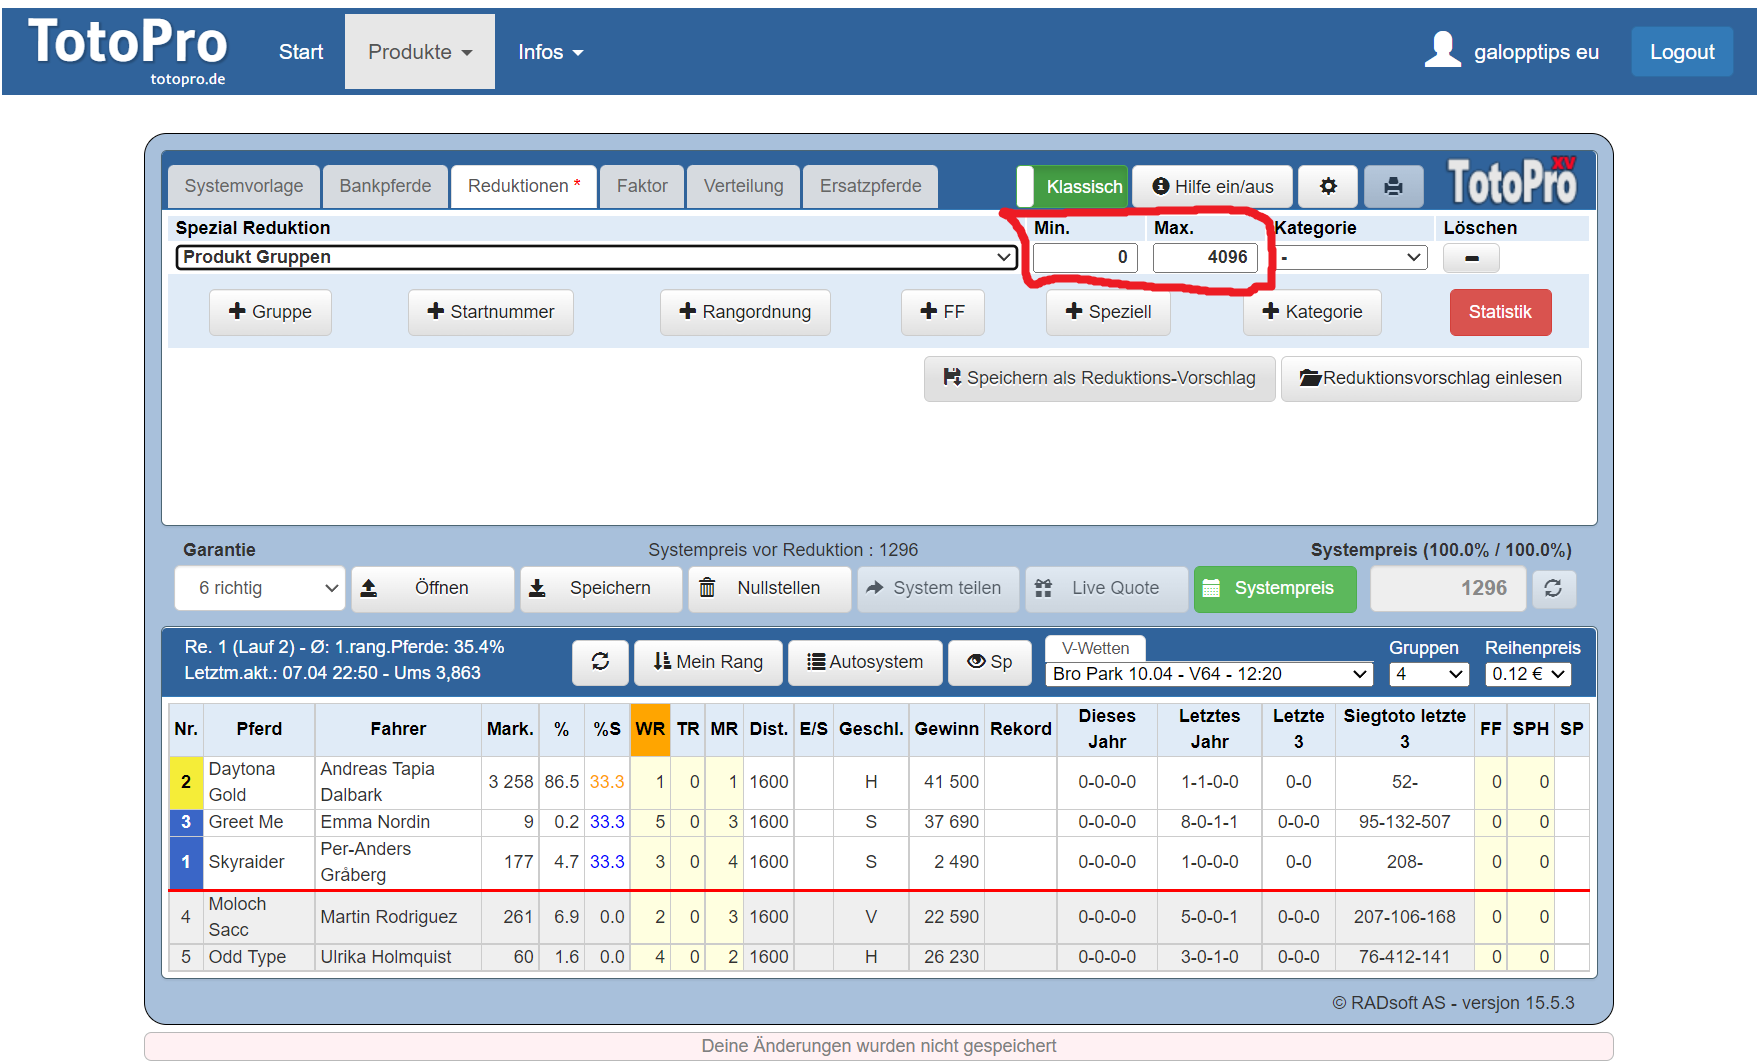
Task: Select horse number 1 Skyraider
Action: point(186,862)
